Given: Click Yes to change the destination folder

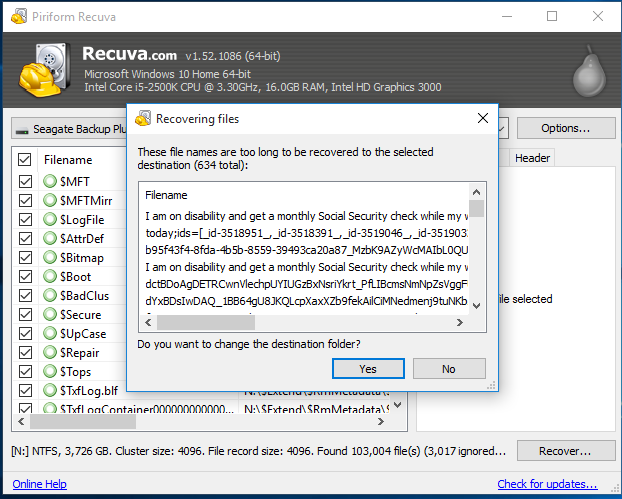Looking at the screenshot, I should [368, 368].
